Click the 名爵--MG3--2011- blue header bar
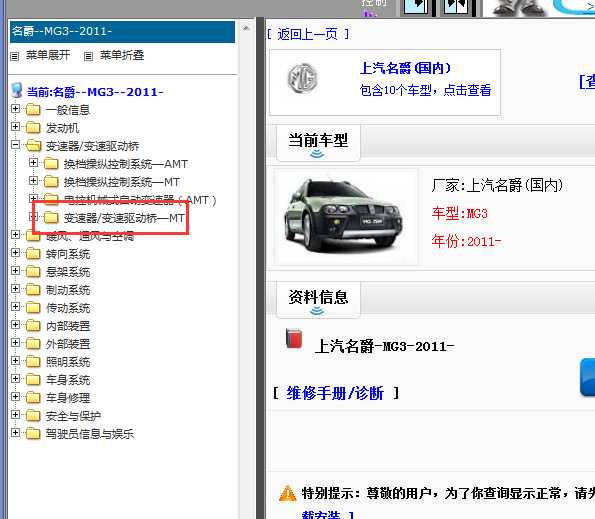Viewport: 595px width, 519px height. (x=122, y=31)
